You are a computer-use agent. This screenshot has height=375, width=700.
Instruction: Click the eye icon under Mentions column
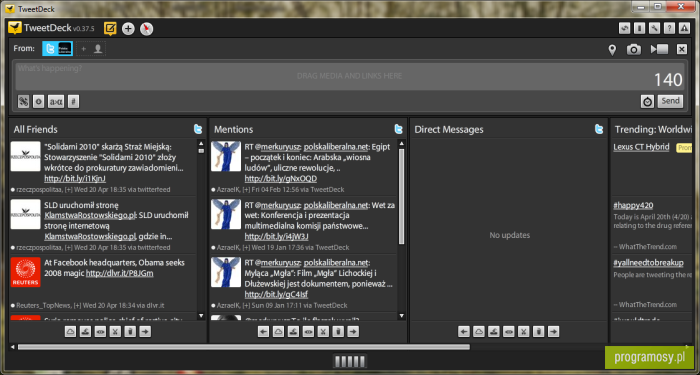(x=308, y=331)
